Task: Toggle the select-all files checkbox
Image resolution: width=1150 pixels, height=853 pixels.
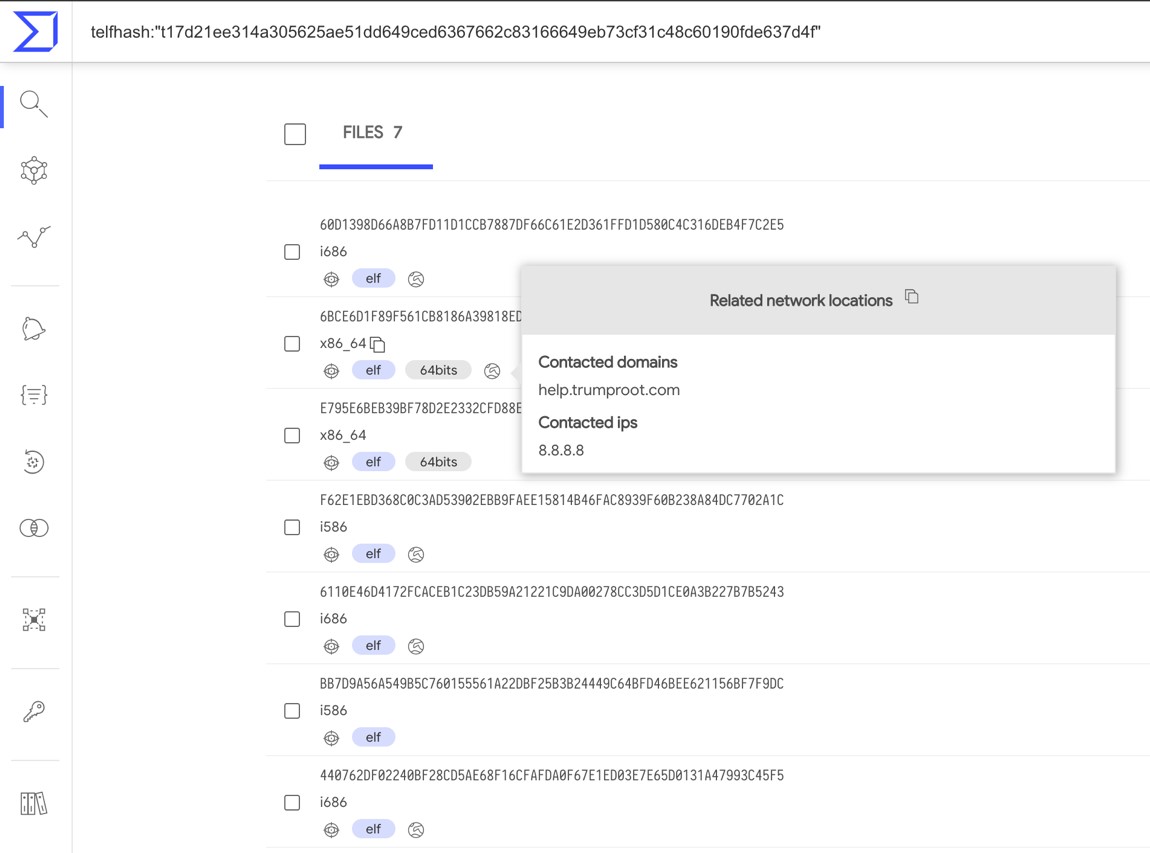Action: [295, 134]
